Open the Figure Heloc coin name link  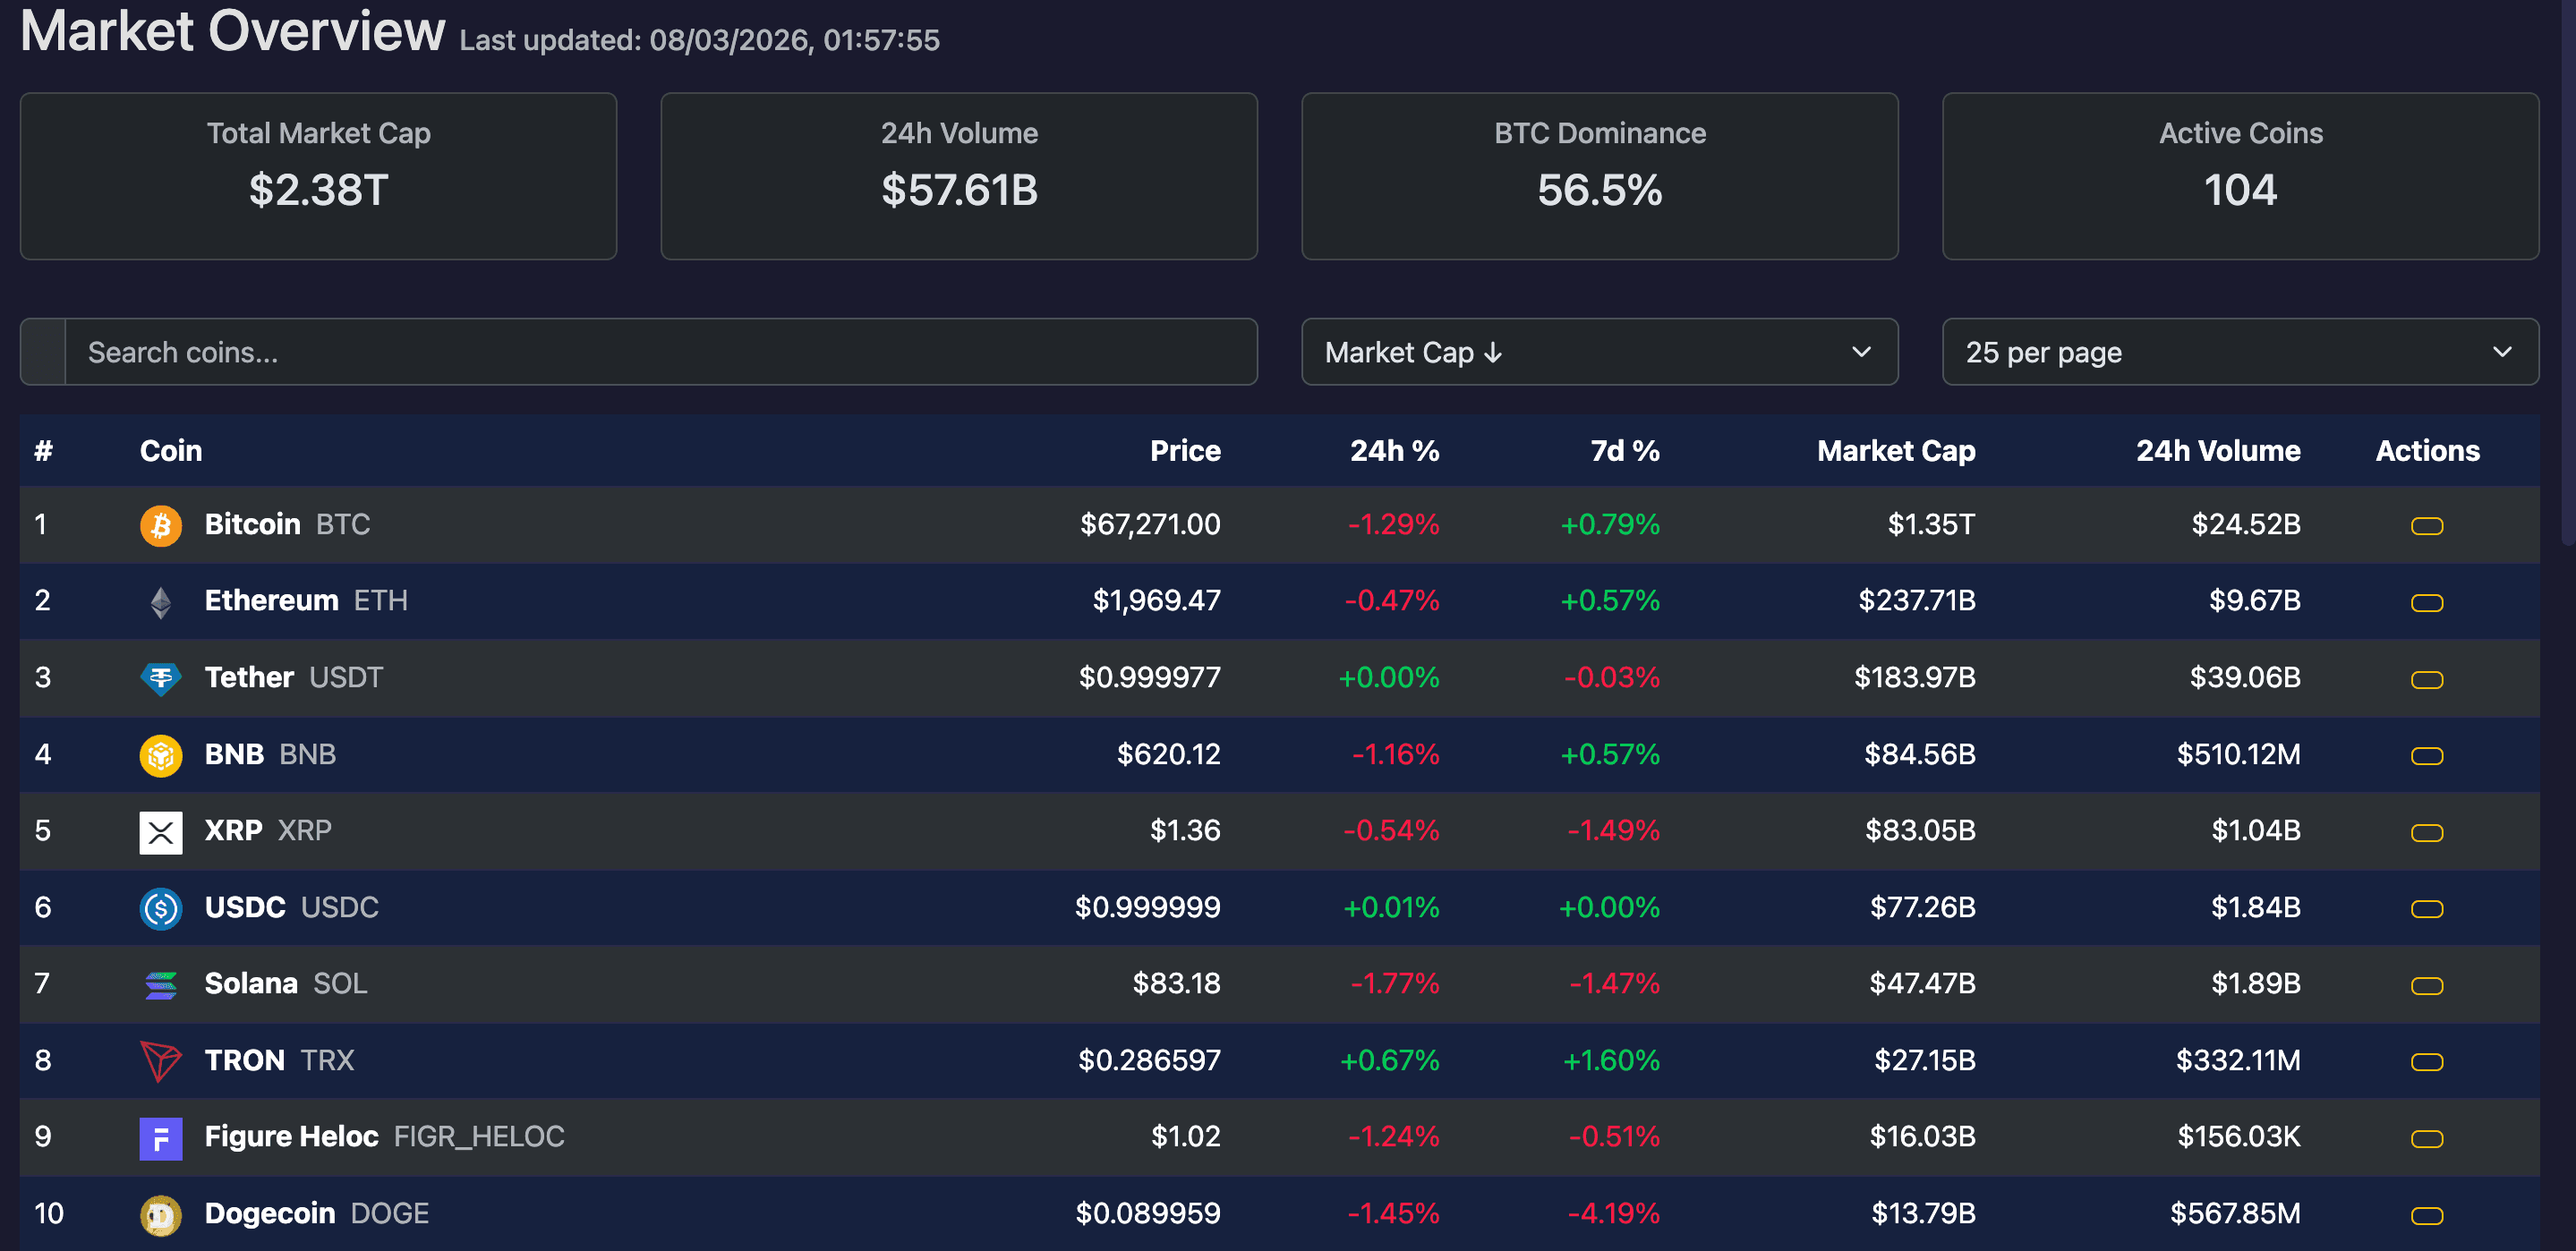point(291,1137)
